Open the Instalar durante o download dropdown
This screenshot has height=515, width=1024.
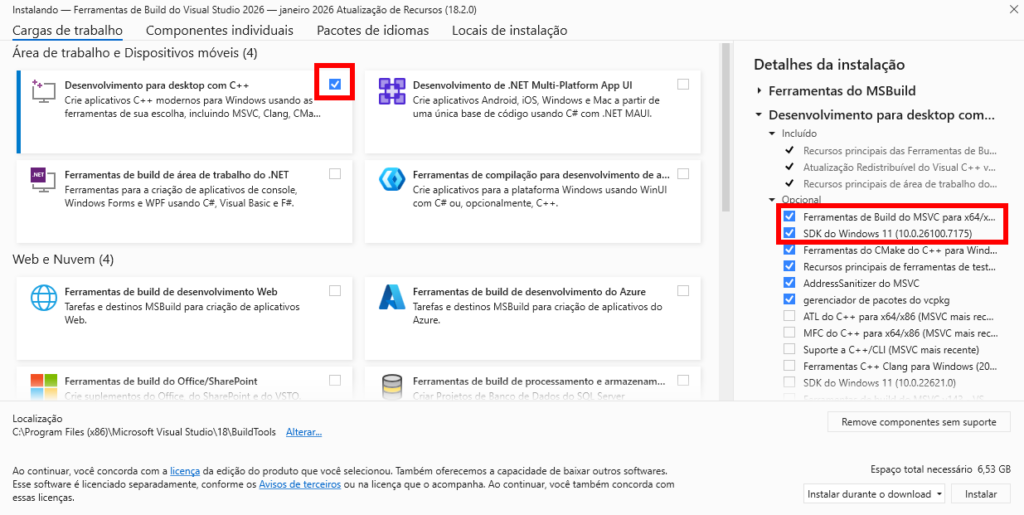(875, 493)
